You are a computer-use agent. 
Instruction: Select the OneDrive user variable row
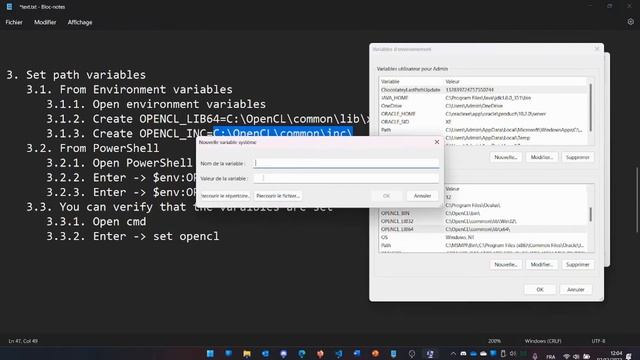point(484,106)
